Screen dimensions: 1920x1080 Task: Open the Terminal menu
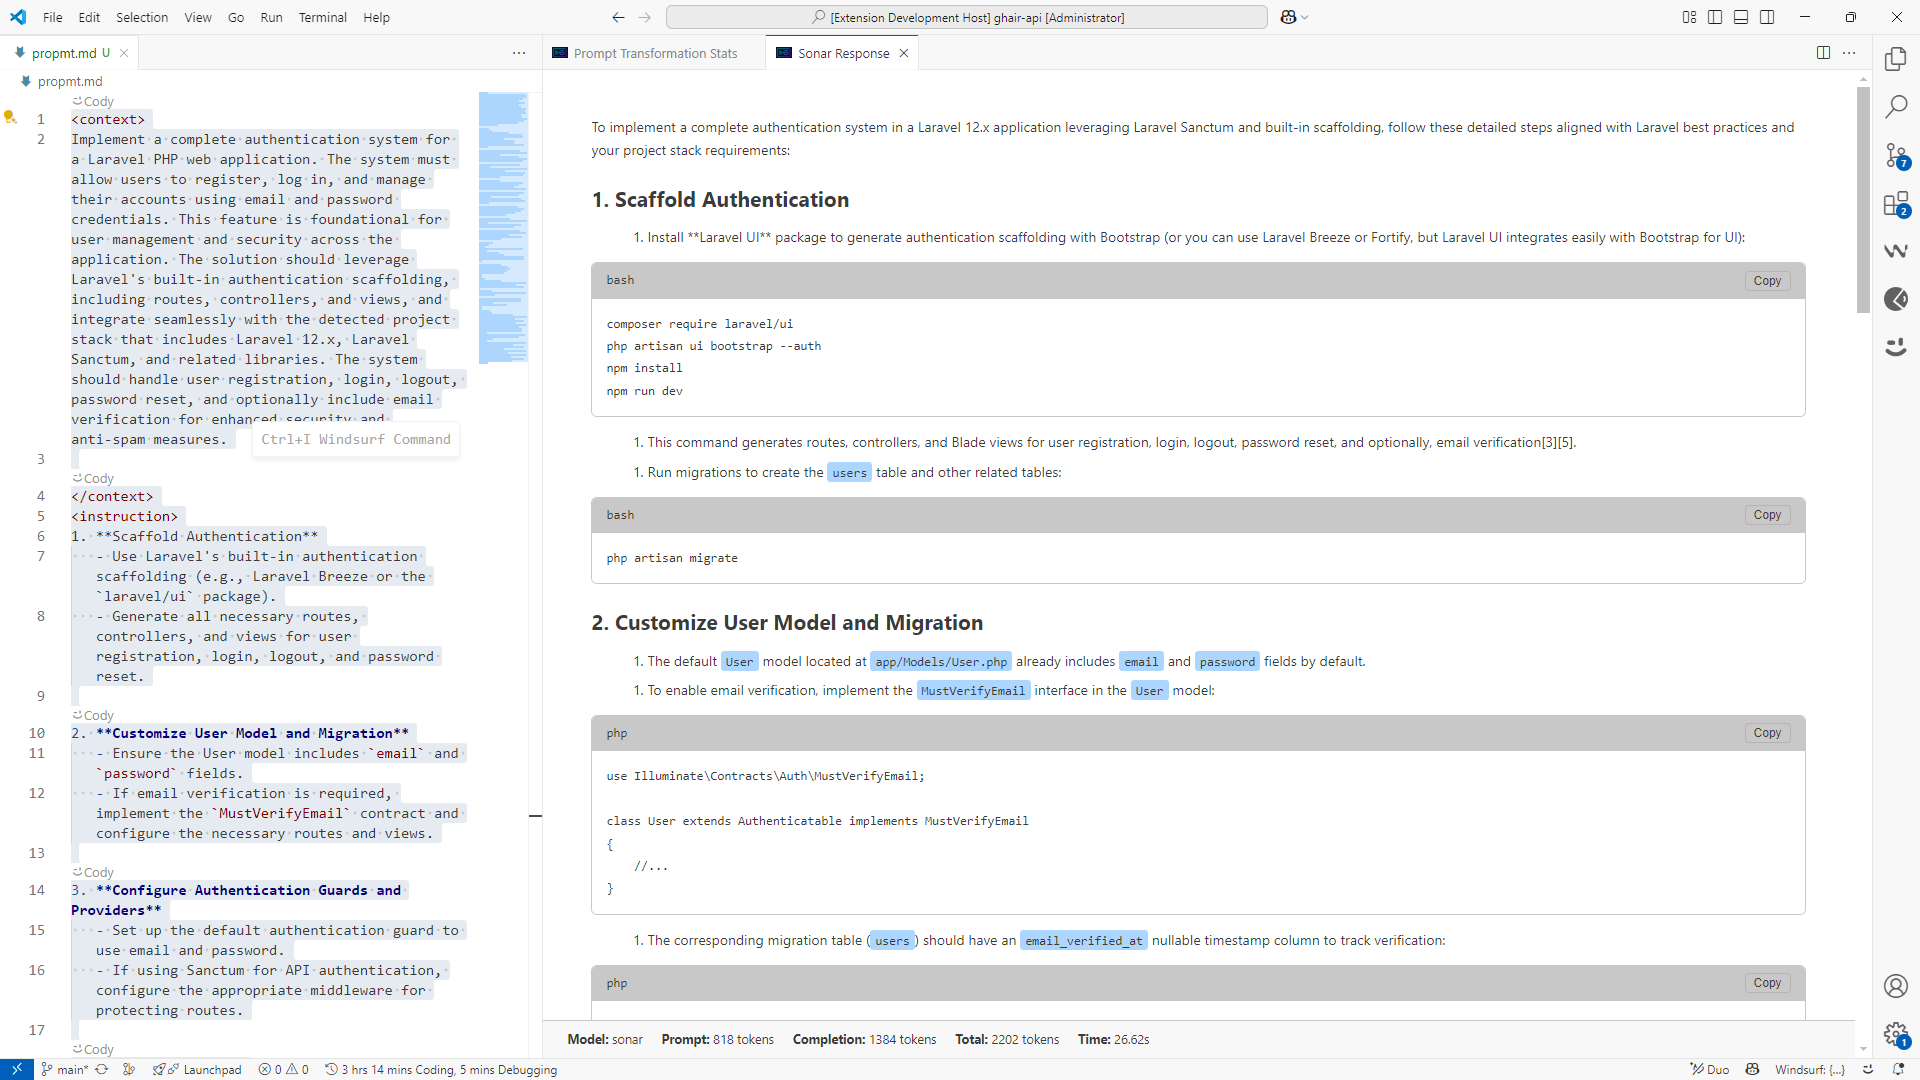(x=322, y=17)
